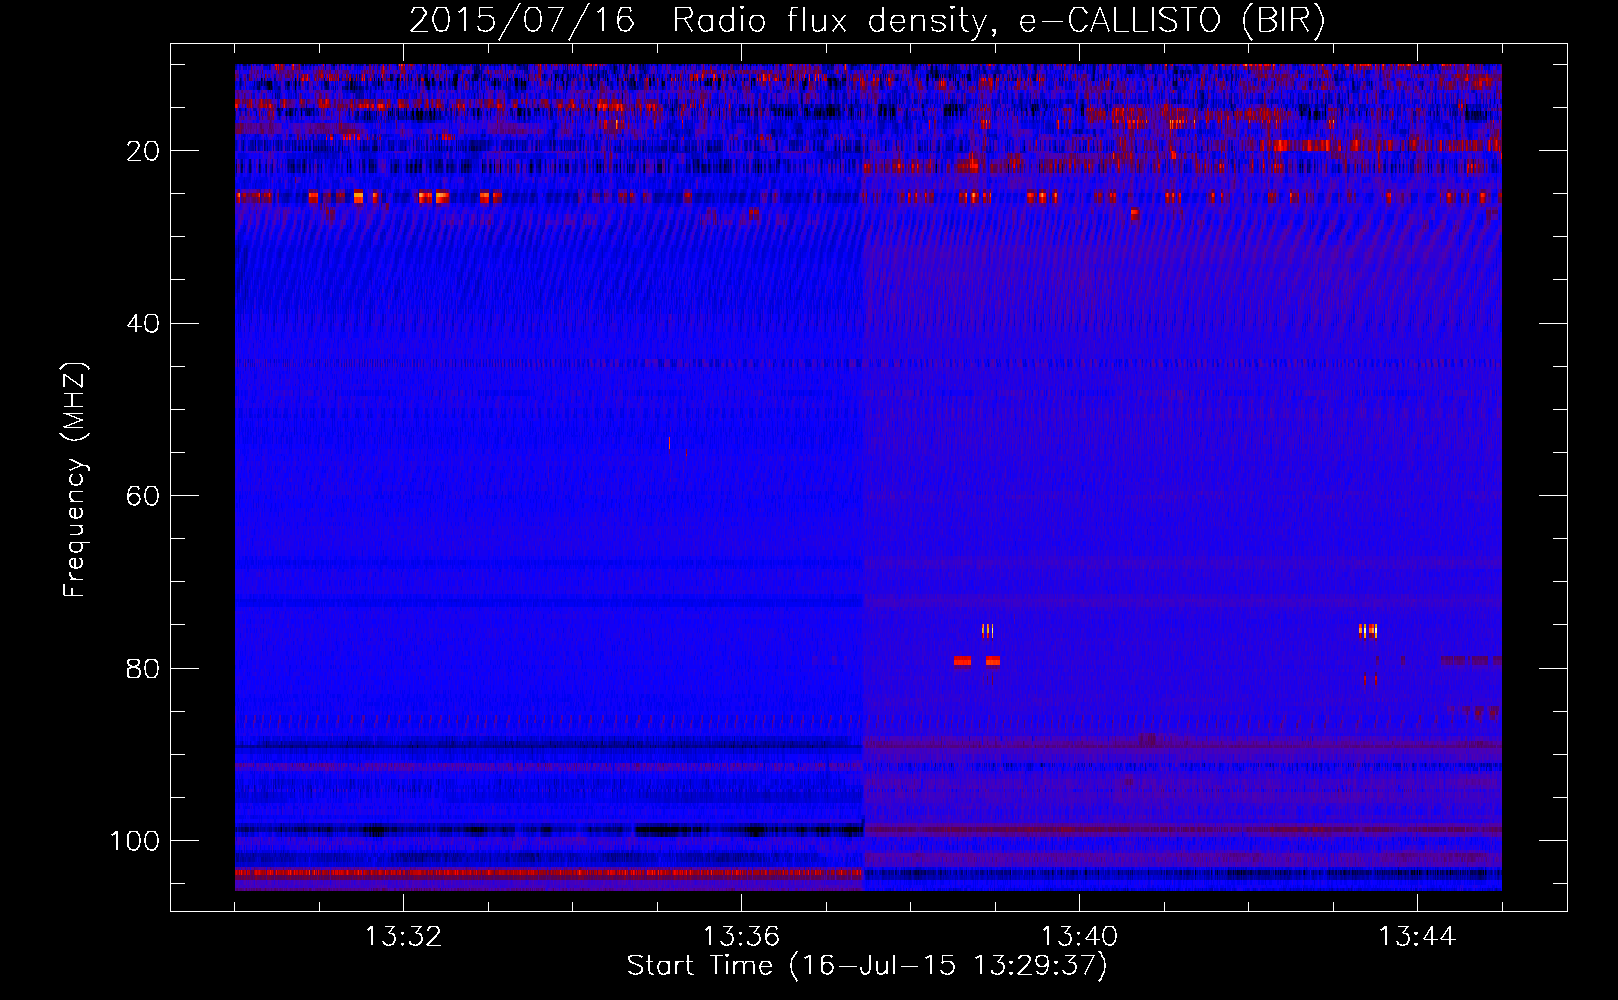Select the 80 frequency tick label

[x=144, y=668]
